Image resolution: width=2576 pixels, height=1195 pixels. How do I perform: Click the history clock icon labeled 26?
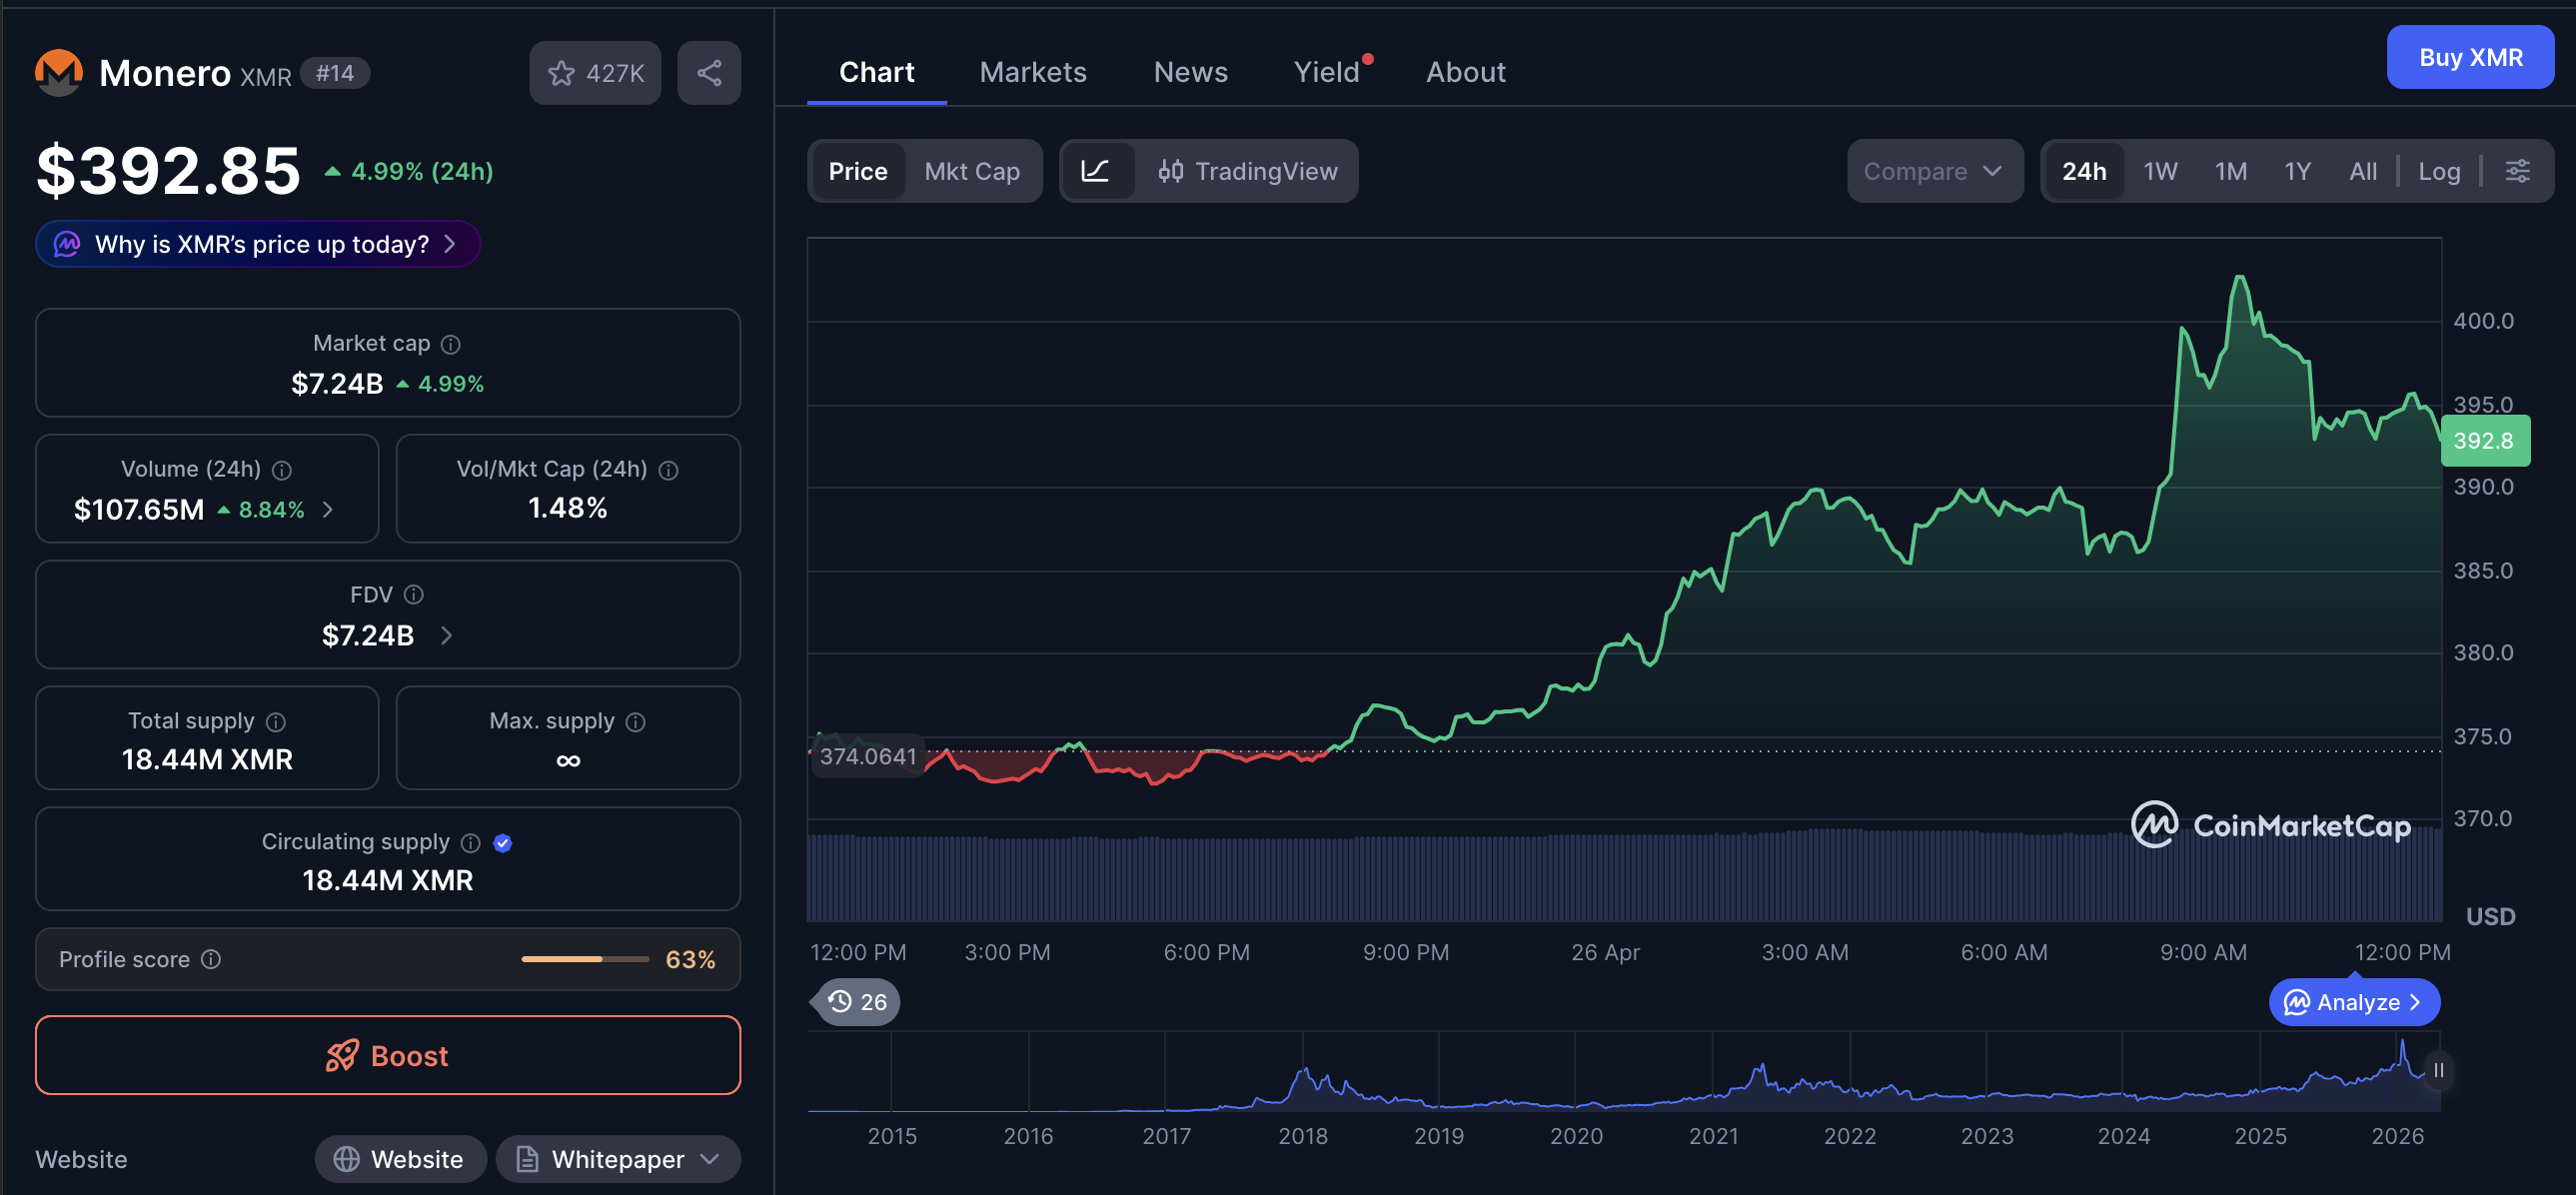[857, 1001]
